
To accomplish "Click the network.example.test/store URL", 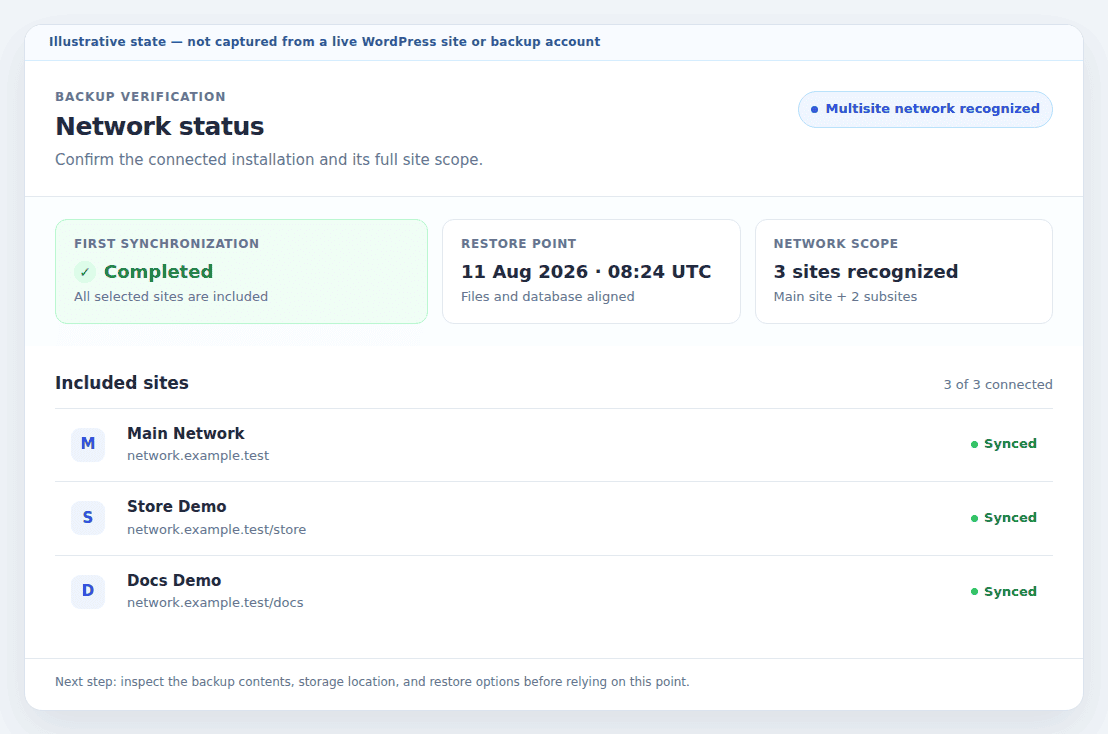I will (216, 529).
